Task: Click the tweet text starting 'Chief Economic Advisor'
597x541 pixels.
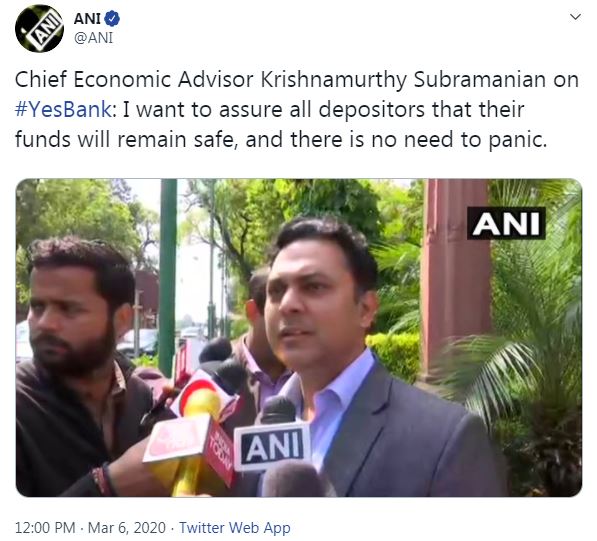Action: pyautogui.click(x=297, y=110)
